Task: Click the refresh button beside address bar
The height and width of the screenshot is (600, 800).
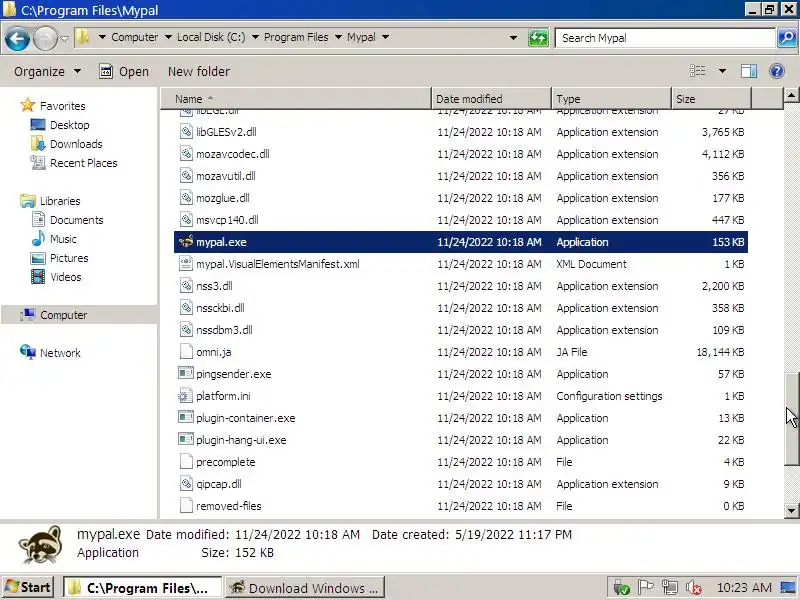Action: [x=538, y=38]
